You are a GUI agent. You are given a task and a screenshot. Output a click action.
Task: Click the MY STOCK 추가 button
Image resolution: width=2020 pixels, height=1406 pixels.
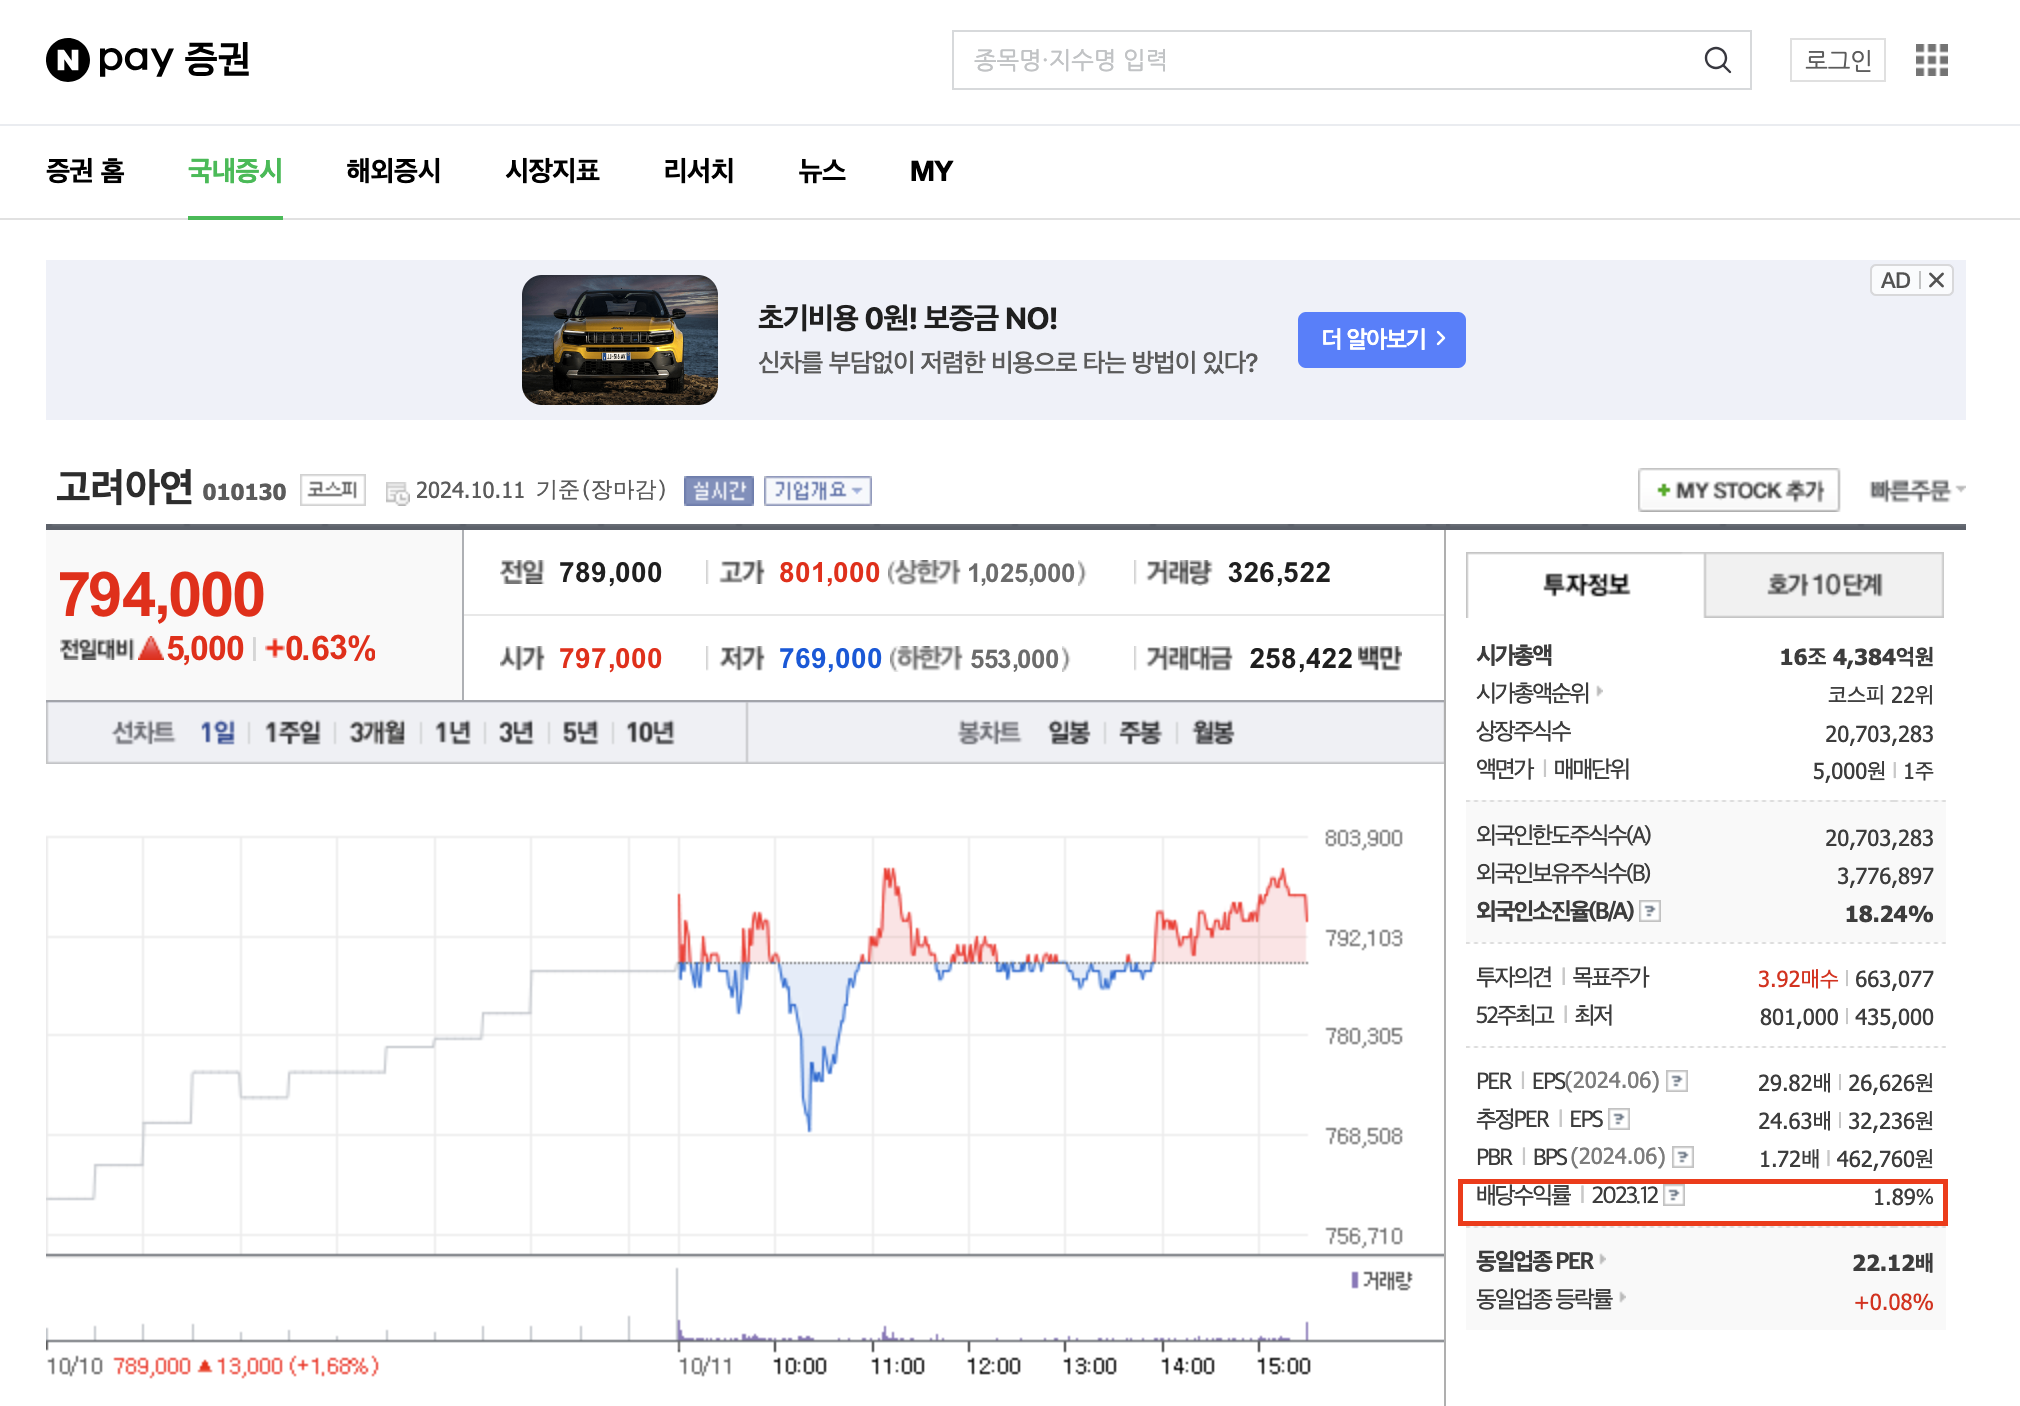click(x=1738, y=491)
